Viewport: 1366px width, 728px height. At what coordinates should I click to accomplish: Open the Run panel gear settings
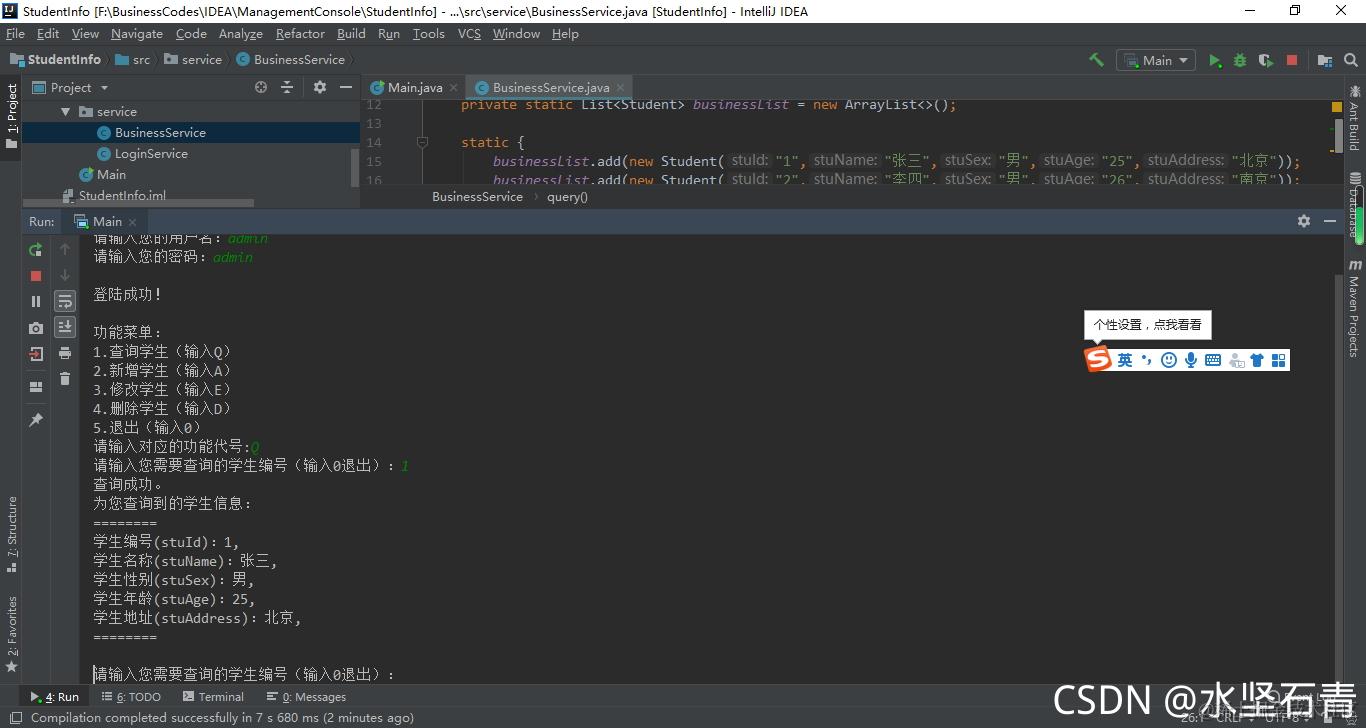[x=1304, y=221]
